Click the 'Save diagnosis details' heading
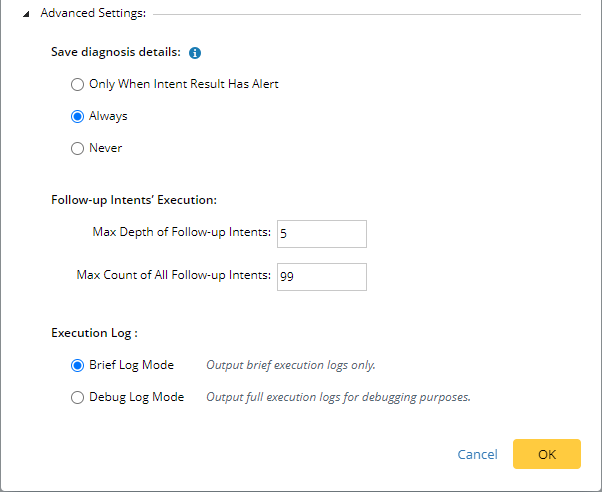This screenshot has width=602, height=492. (x=116, y=53)
